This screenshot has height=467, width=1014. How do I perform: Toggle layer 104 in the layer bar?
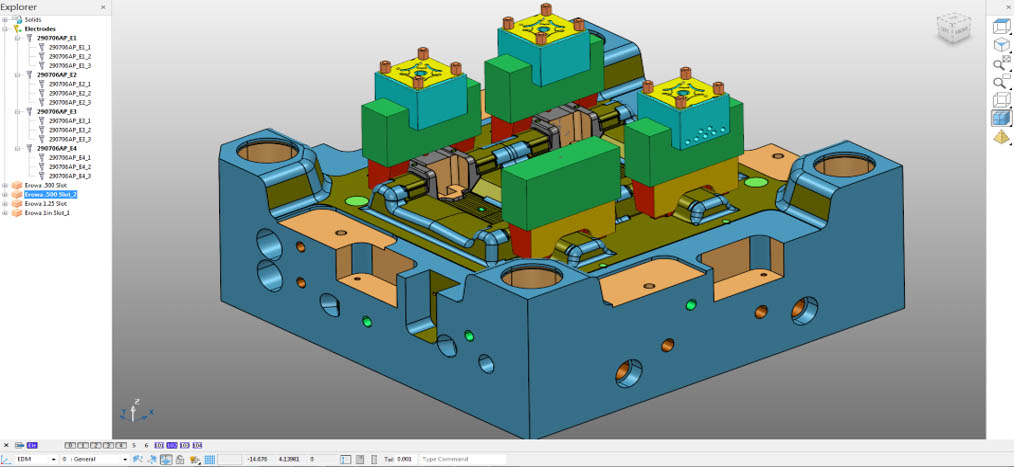point(197,445)
